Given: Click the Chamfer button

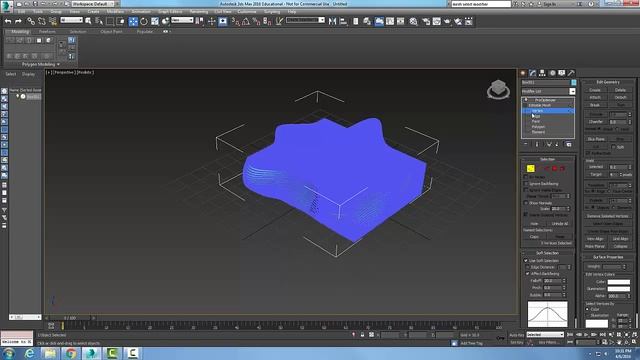Looking at the screenshot, I should [x=596, y=122].
